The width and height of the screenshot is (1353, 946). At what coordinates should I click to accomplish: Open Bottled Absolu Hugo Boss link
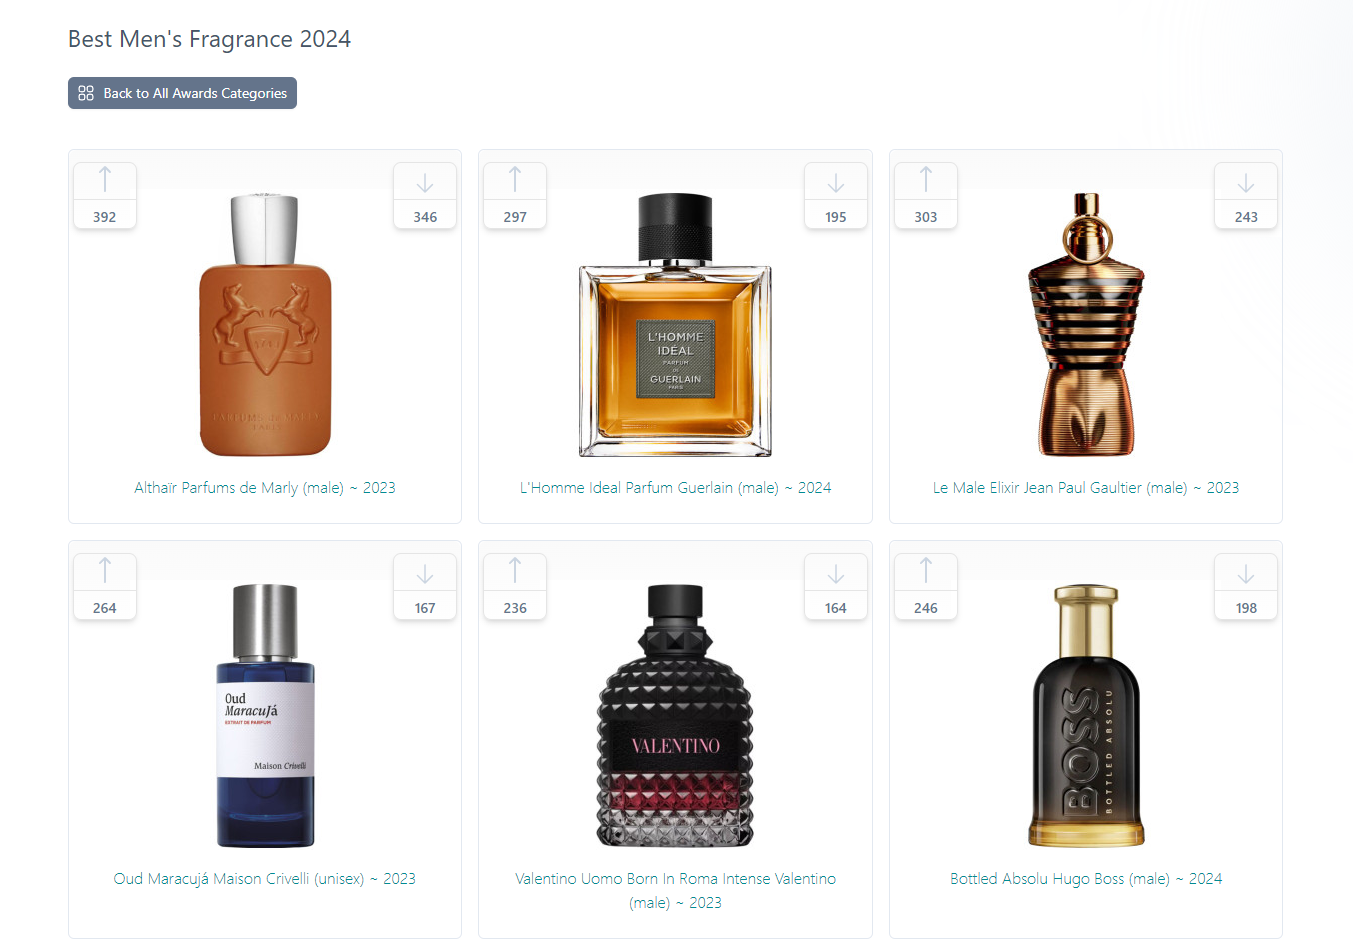pos(1086,879)
